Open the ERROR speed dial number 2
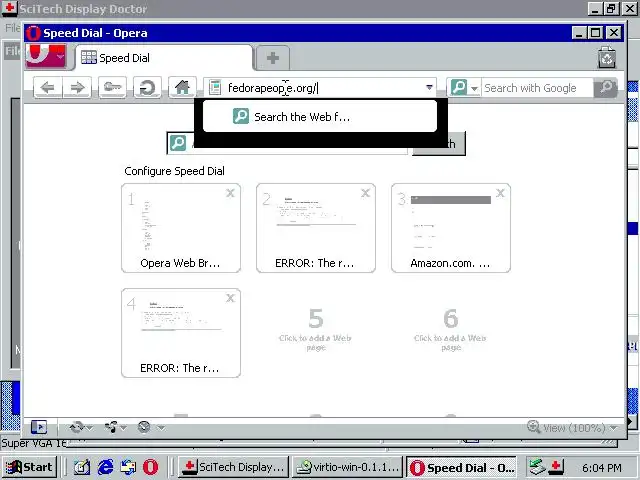The image size is (640, 480). tap(316, 228)
